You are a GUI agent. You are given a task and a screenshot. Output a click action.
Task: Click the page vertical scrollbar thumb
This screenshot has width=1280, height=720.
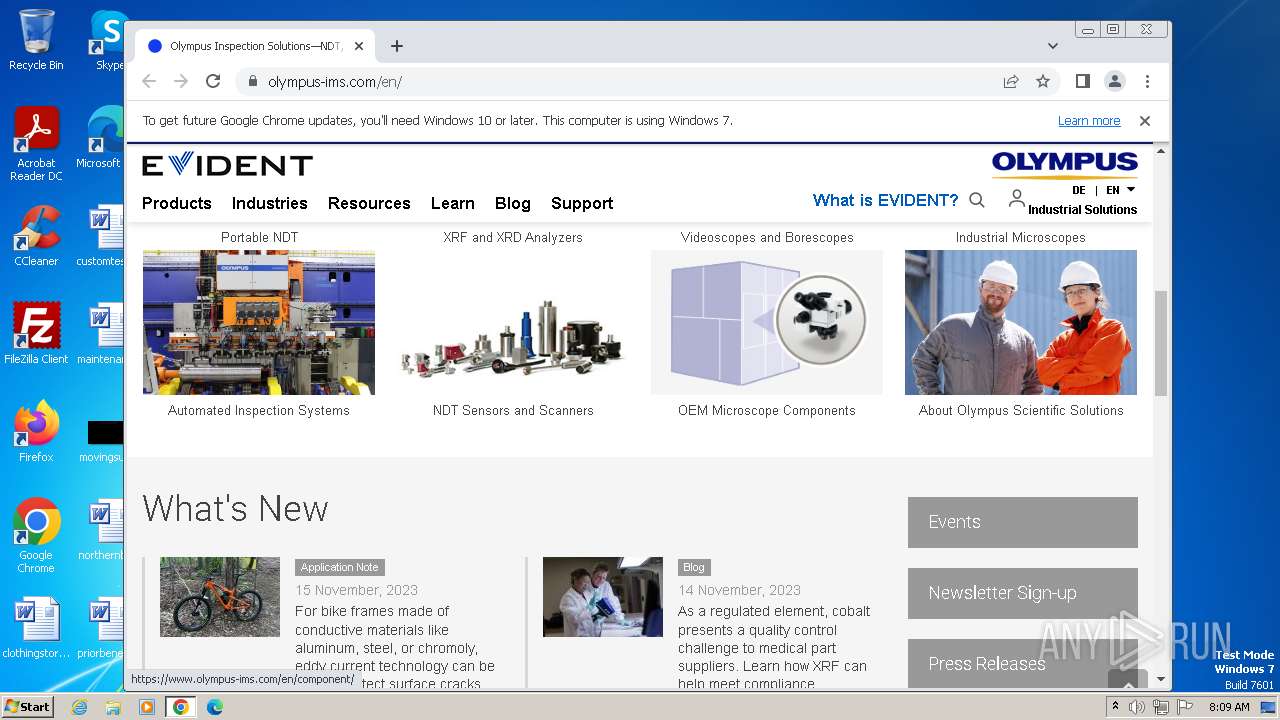[1160, 343]
